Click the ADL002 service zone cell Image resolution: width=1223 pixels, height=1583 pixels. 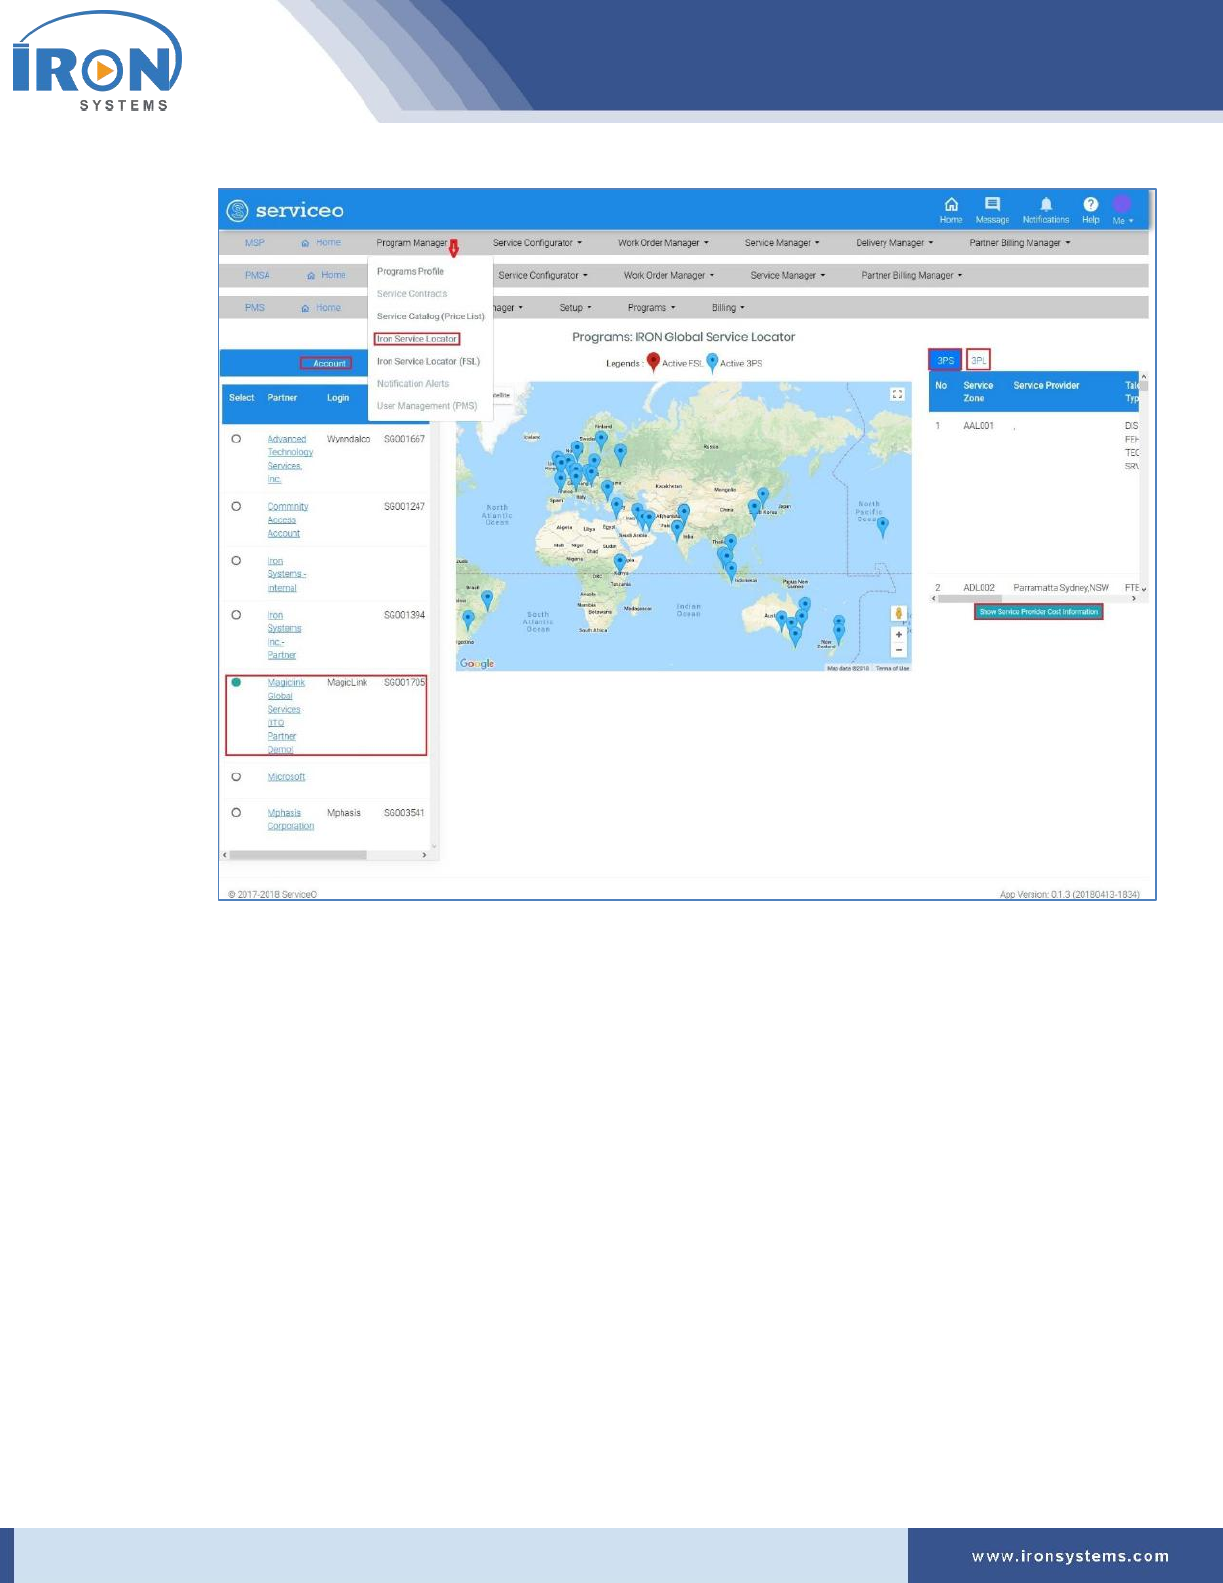pos(979,588)
